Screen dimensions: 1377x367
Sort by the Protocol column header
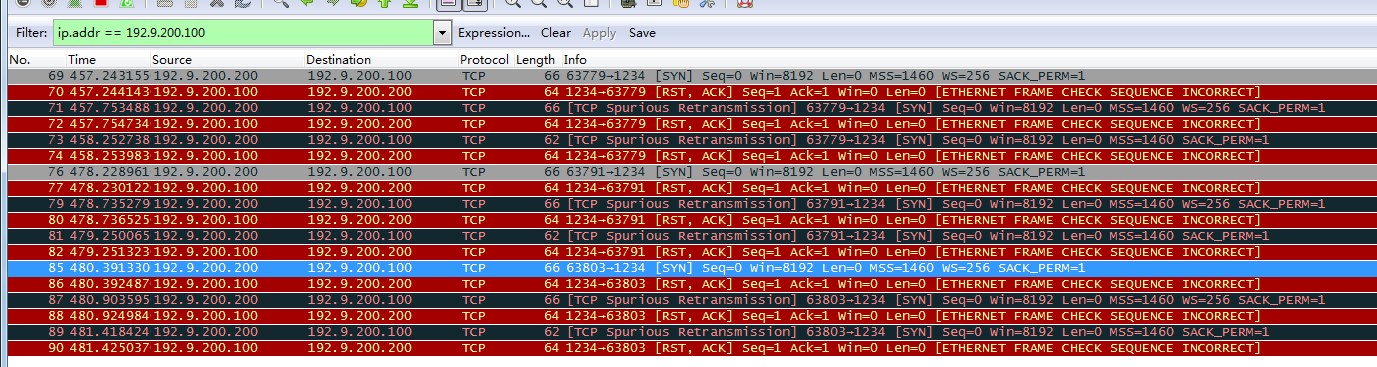click(485, 60)
